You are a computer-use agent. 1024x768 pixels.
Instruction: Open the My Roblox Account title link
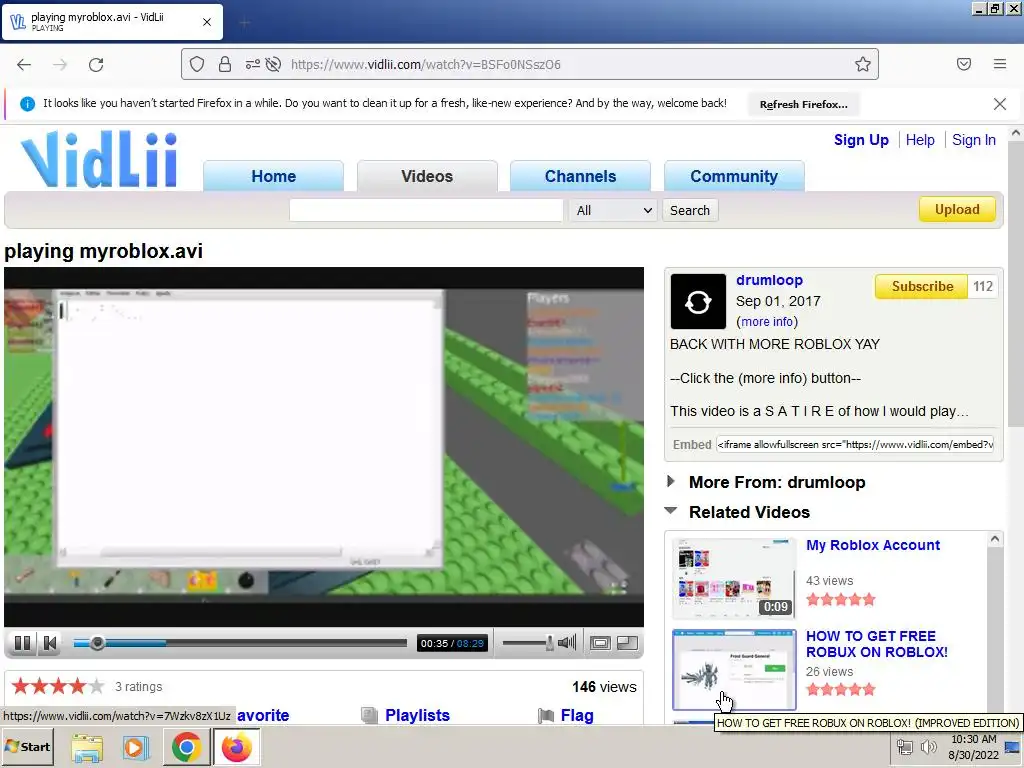[x=873, y=545]
